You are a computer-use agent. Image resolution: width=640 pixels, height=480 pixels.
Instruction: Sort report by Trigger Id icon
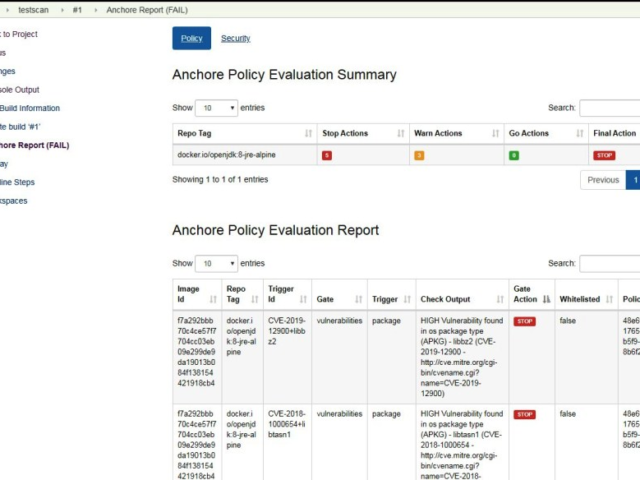(303, 299)
